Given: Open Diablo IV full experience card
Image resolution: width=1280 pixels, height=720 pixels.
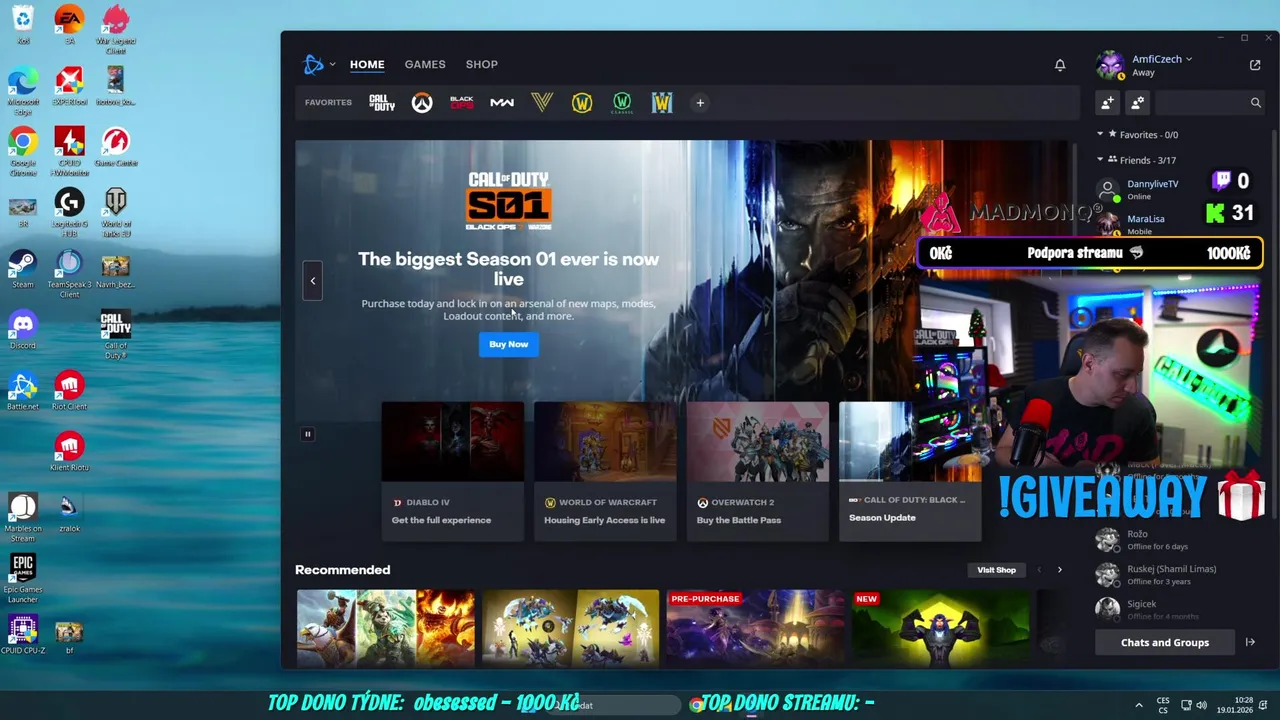Looking at the screenshot, I should click(452, 471).
